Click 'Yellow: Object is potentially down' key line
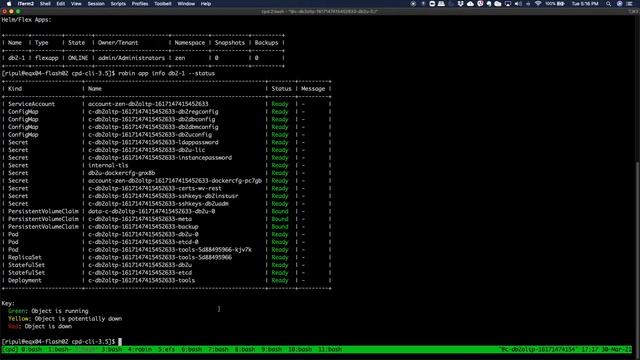Image resolution: width=640 pixels, height=360 pixels. [65, 319]
